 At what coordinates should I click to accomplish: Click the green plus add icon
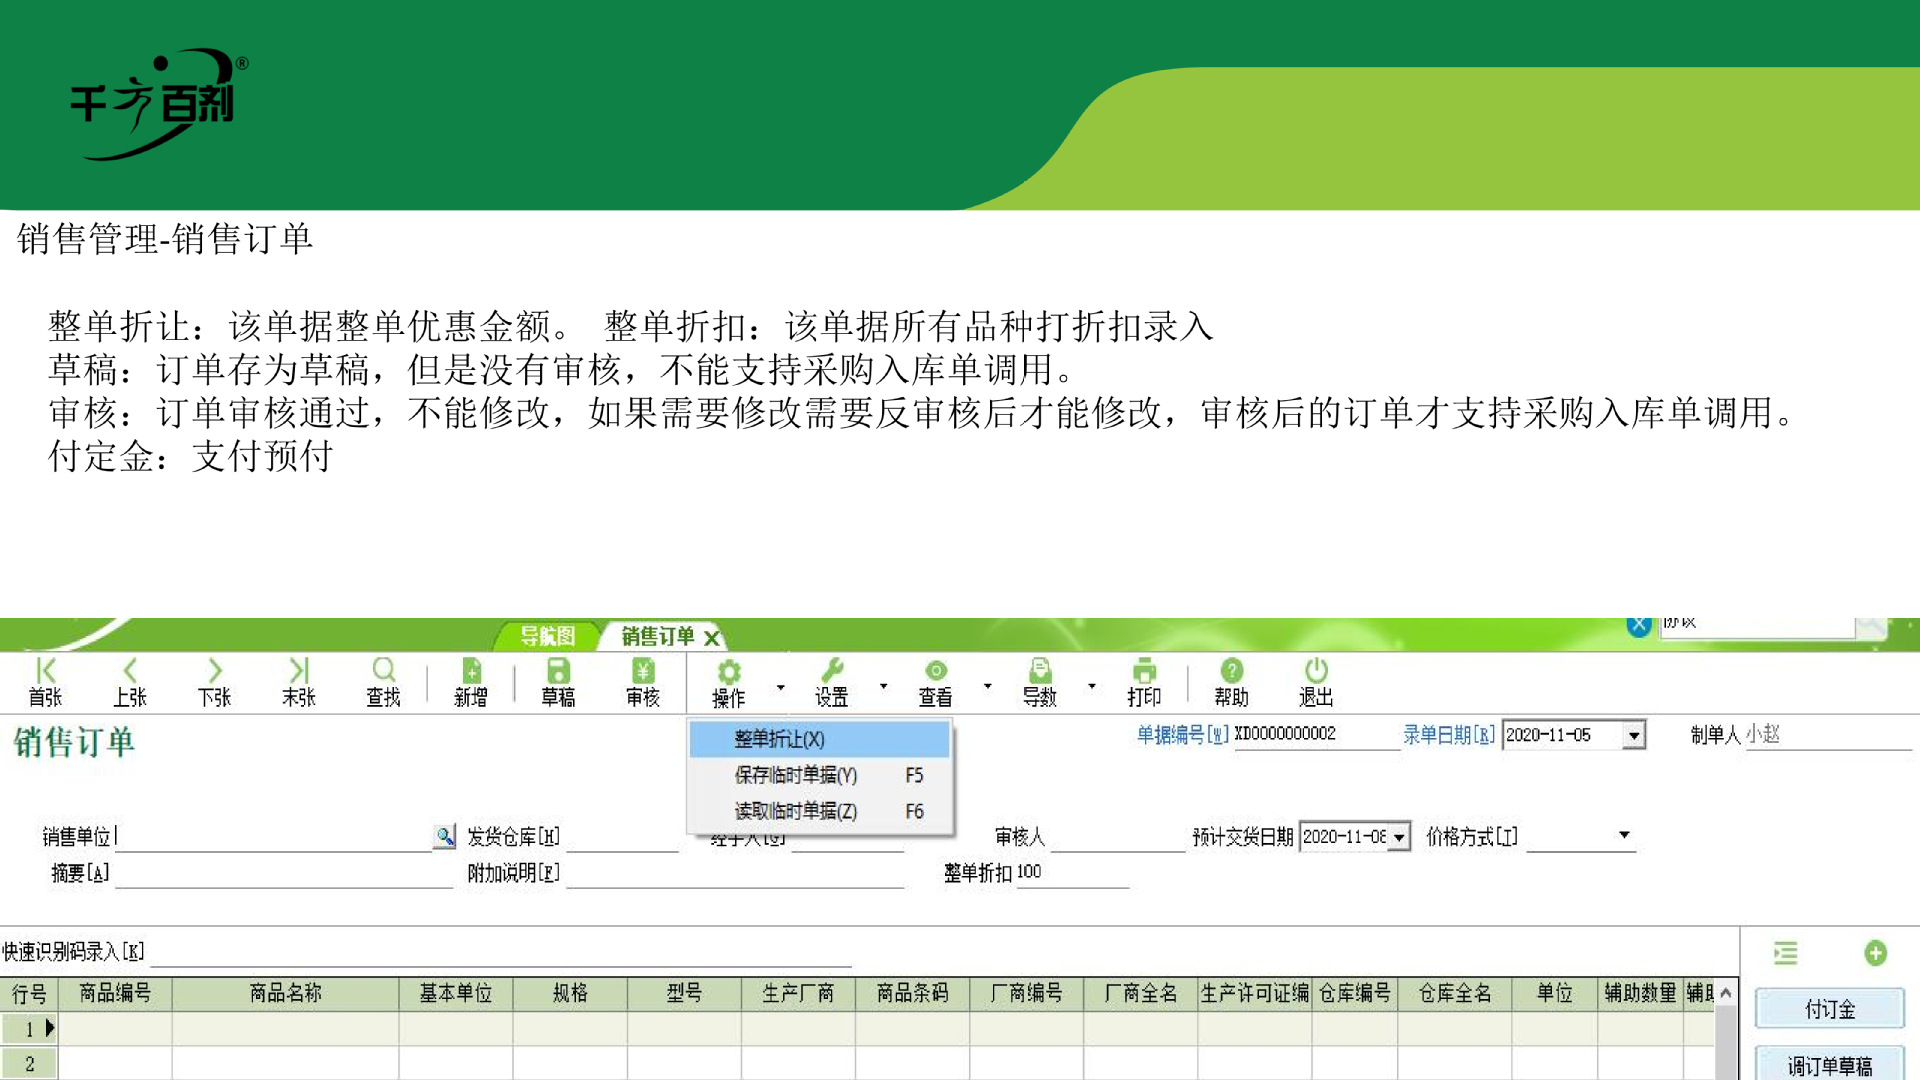(1875, 953)
